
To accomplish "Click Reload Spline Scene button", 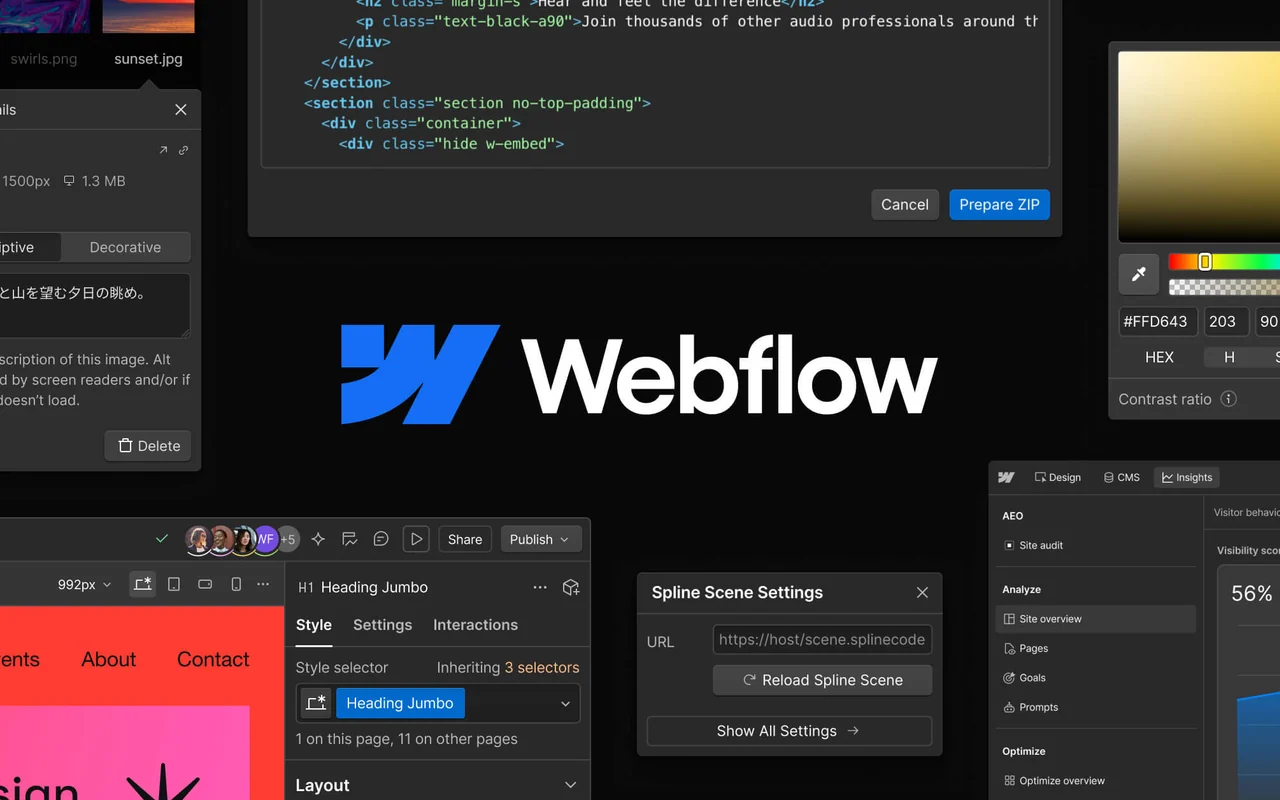I will pyautogui.click(x=822, y=680).
